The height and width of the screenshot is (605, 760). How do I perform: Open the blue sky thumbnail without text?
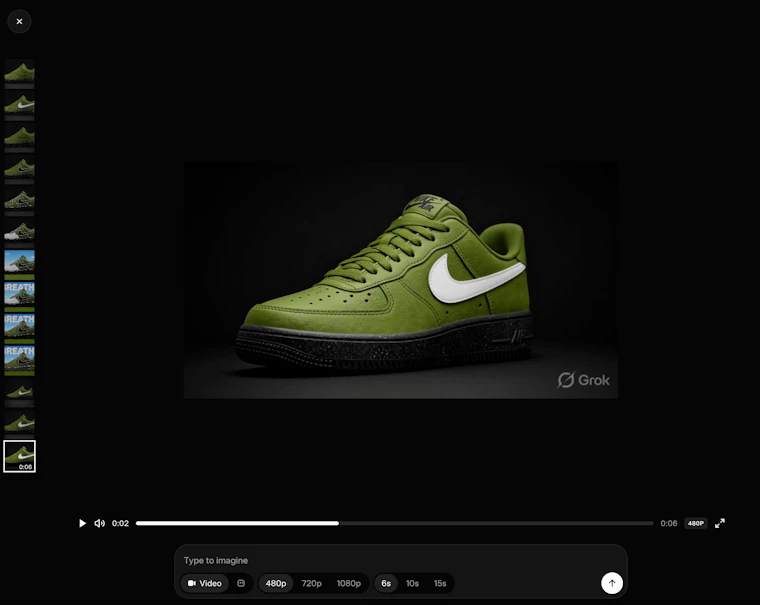click(x=19, y=265)
